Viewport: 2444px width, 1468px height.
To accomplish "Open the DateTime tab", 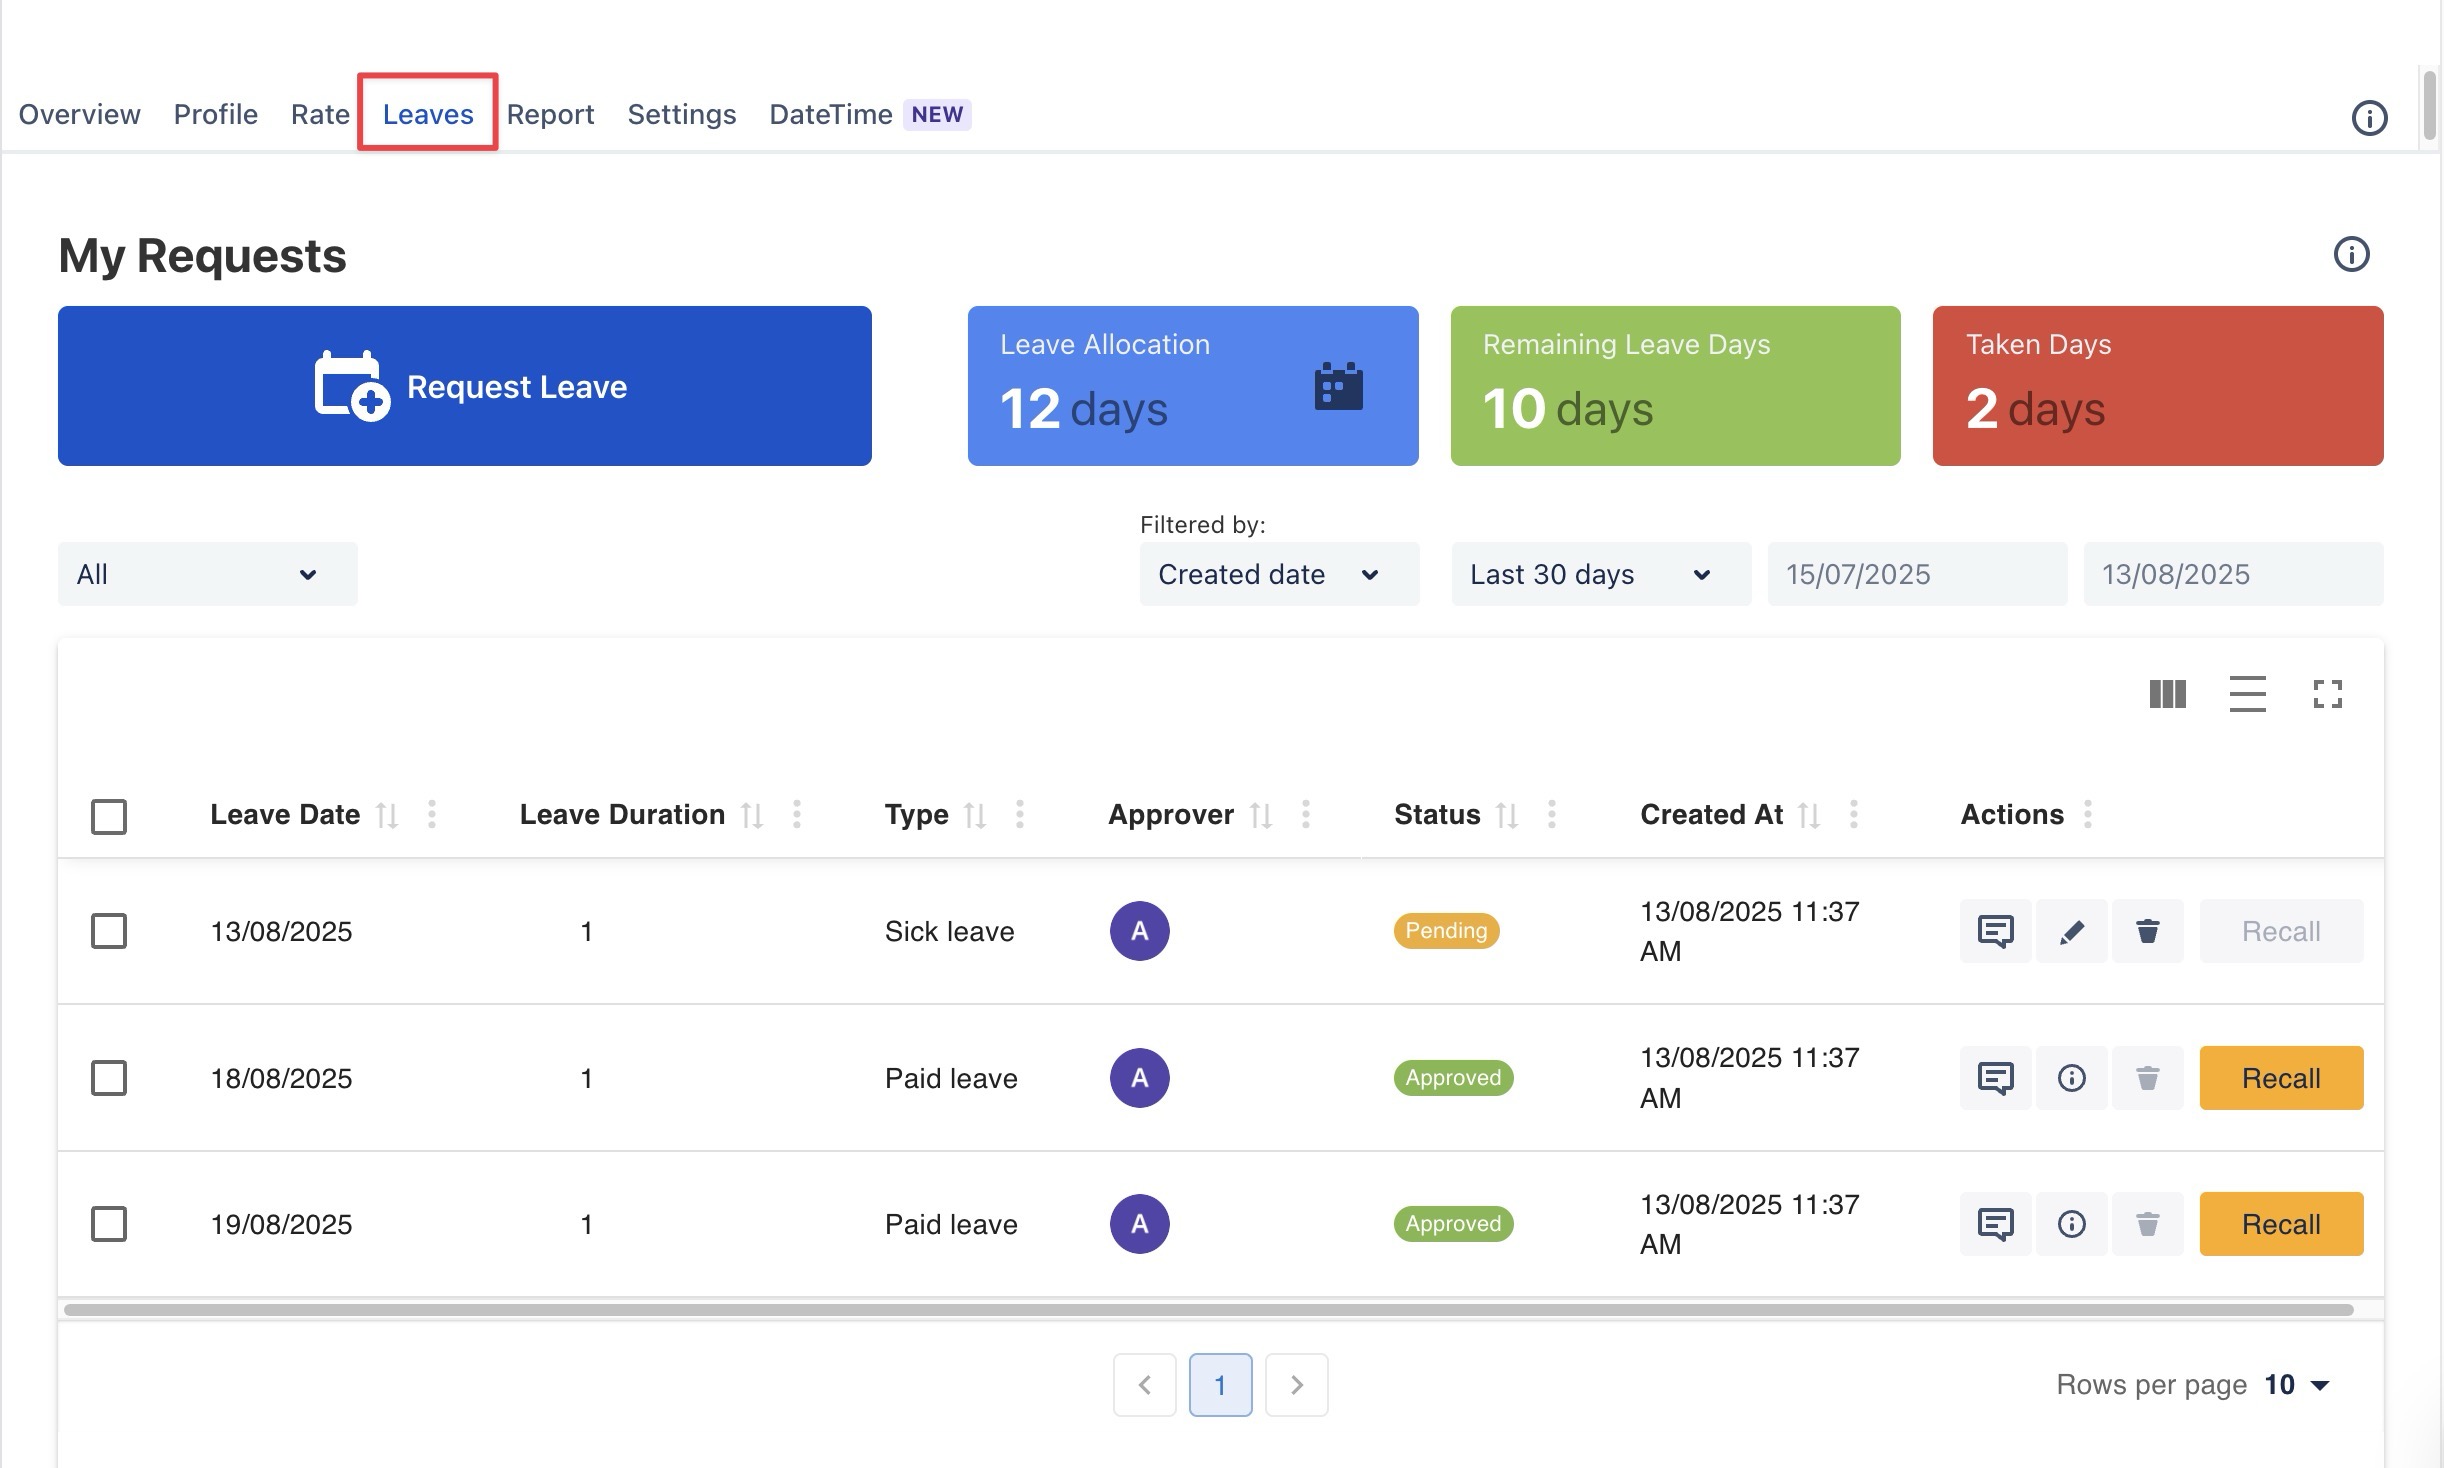I will 830,114.
